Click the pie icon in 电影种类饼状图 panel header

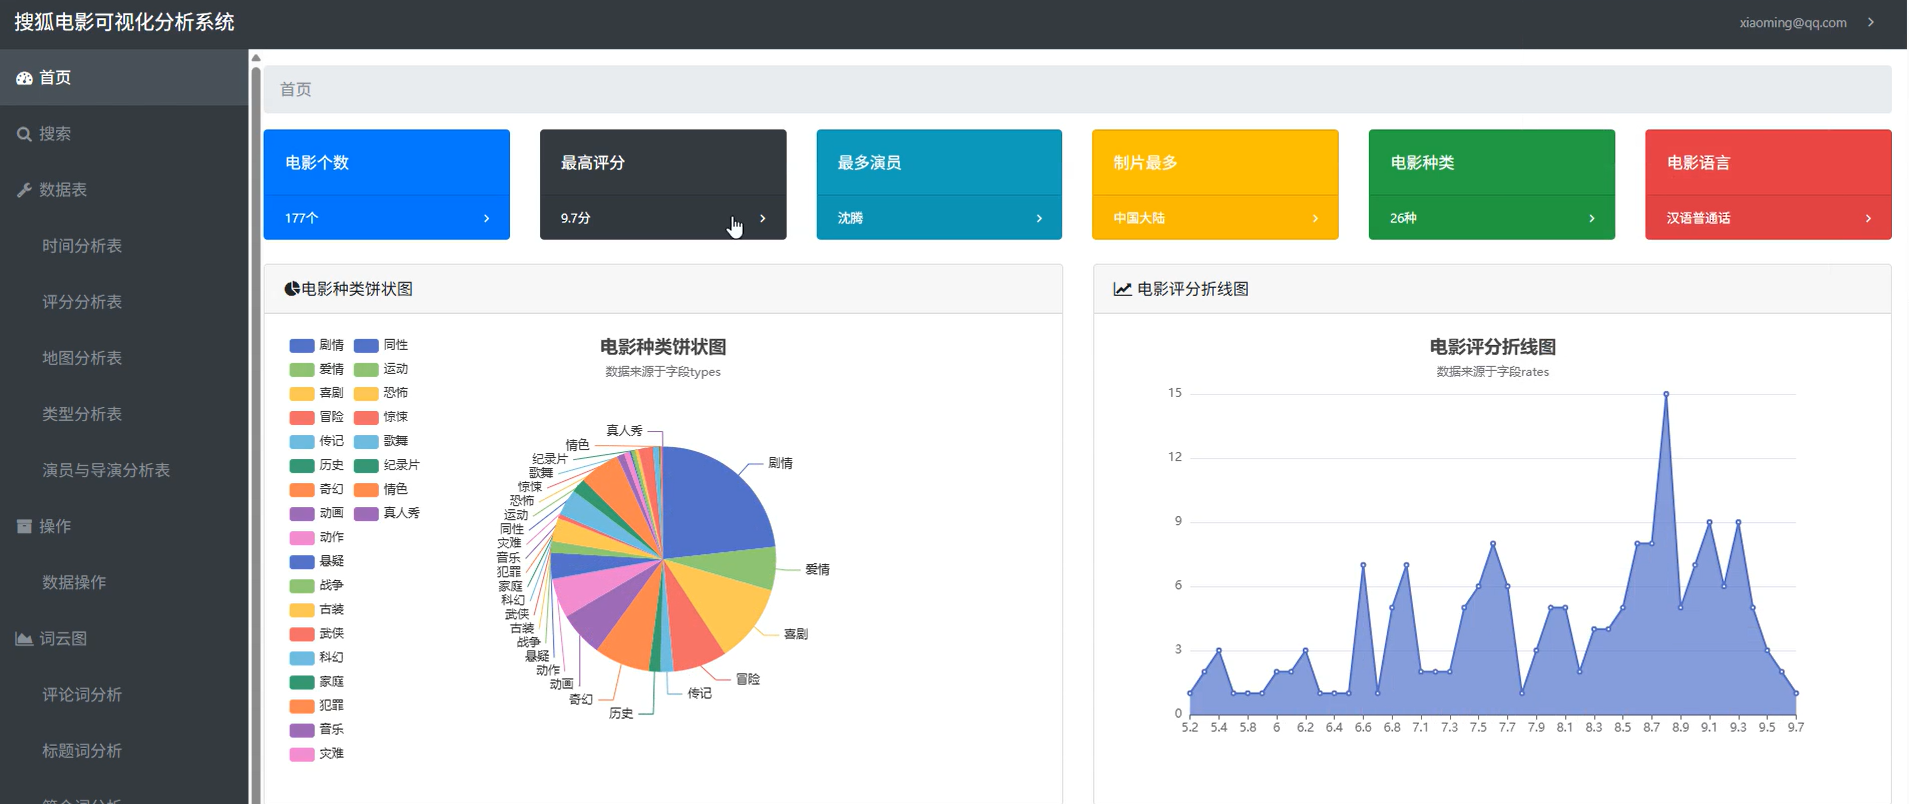292,289
